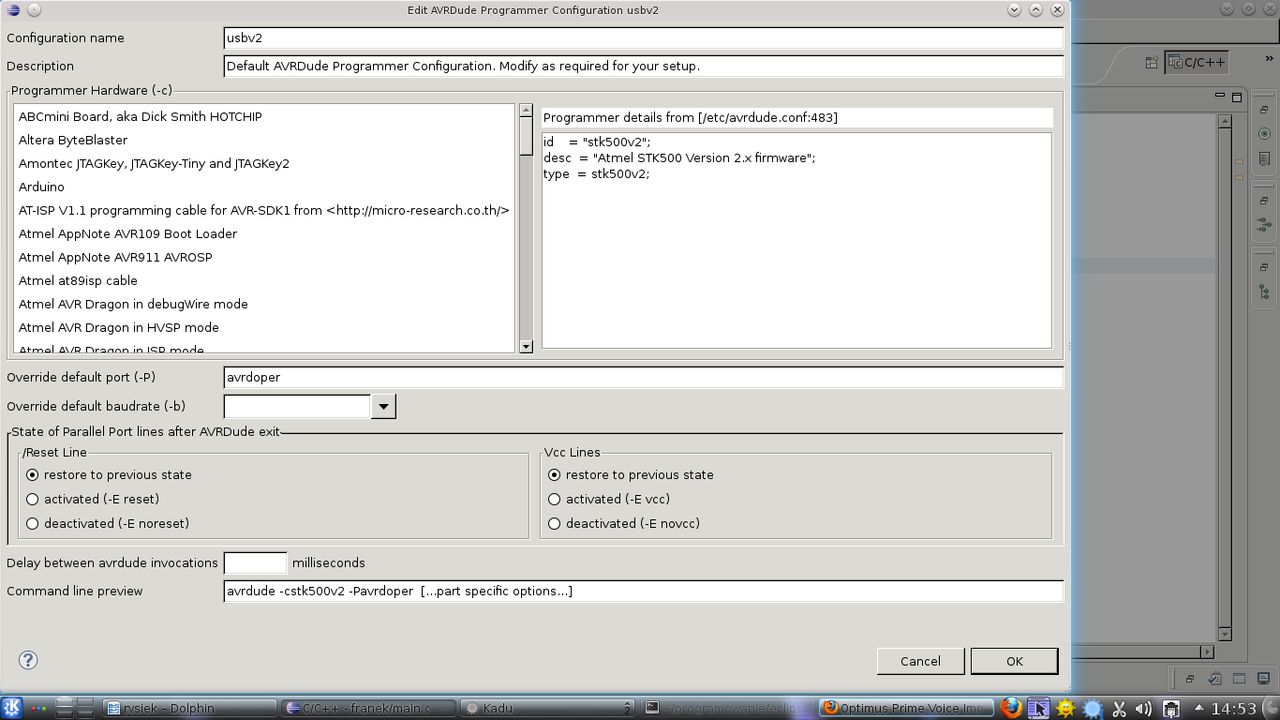
Task: Launch Firefox from the taskbar
Action: (1012, 708)
